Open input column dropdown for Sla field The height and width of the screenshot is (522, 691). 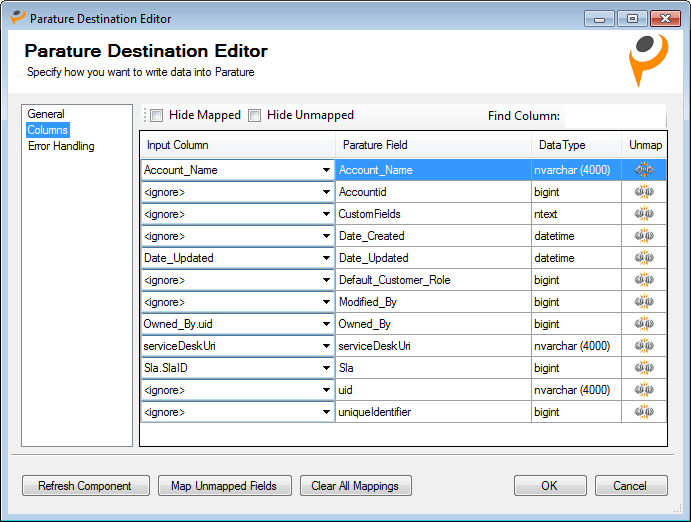(x=326, y=368)
